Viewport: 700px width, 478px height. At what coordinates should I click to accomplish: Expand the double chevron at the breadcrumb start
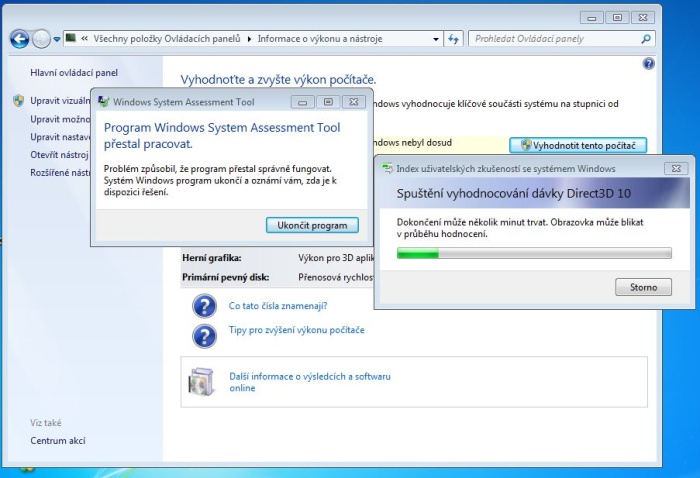coord(84,39)
